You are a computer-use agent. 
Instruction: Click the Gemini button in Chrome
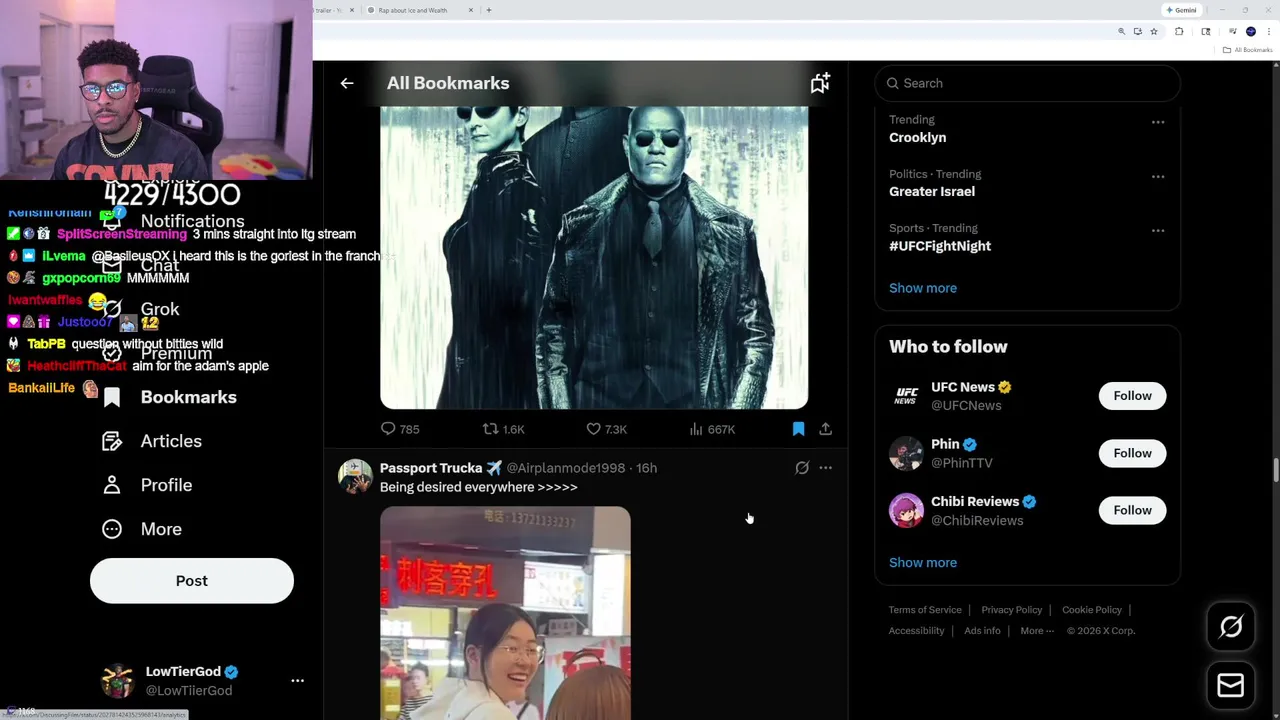tap(1181, 10)
